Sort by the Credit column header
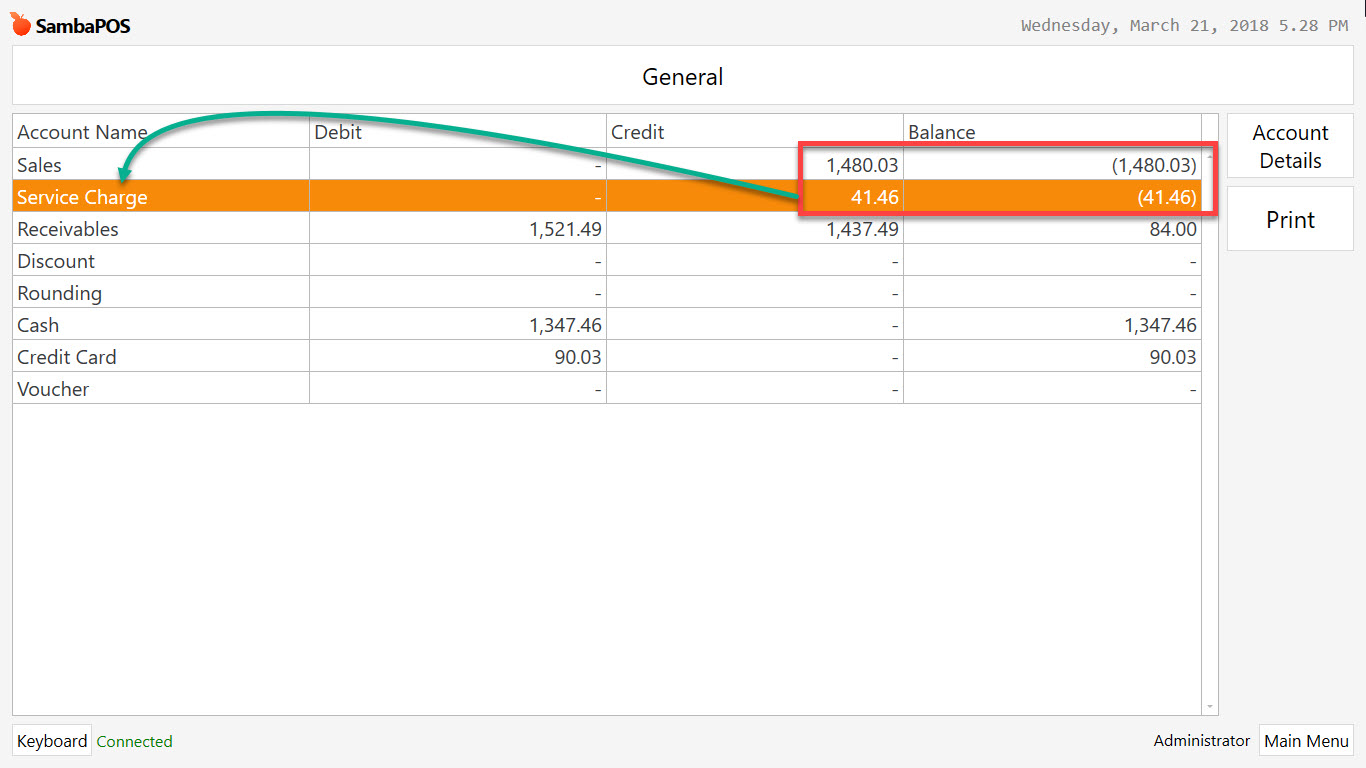1366x768 pixels. (x=637, y=131)
